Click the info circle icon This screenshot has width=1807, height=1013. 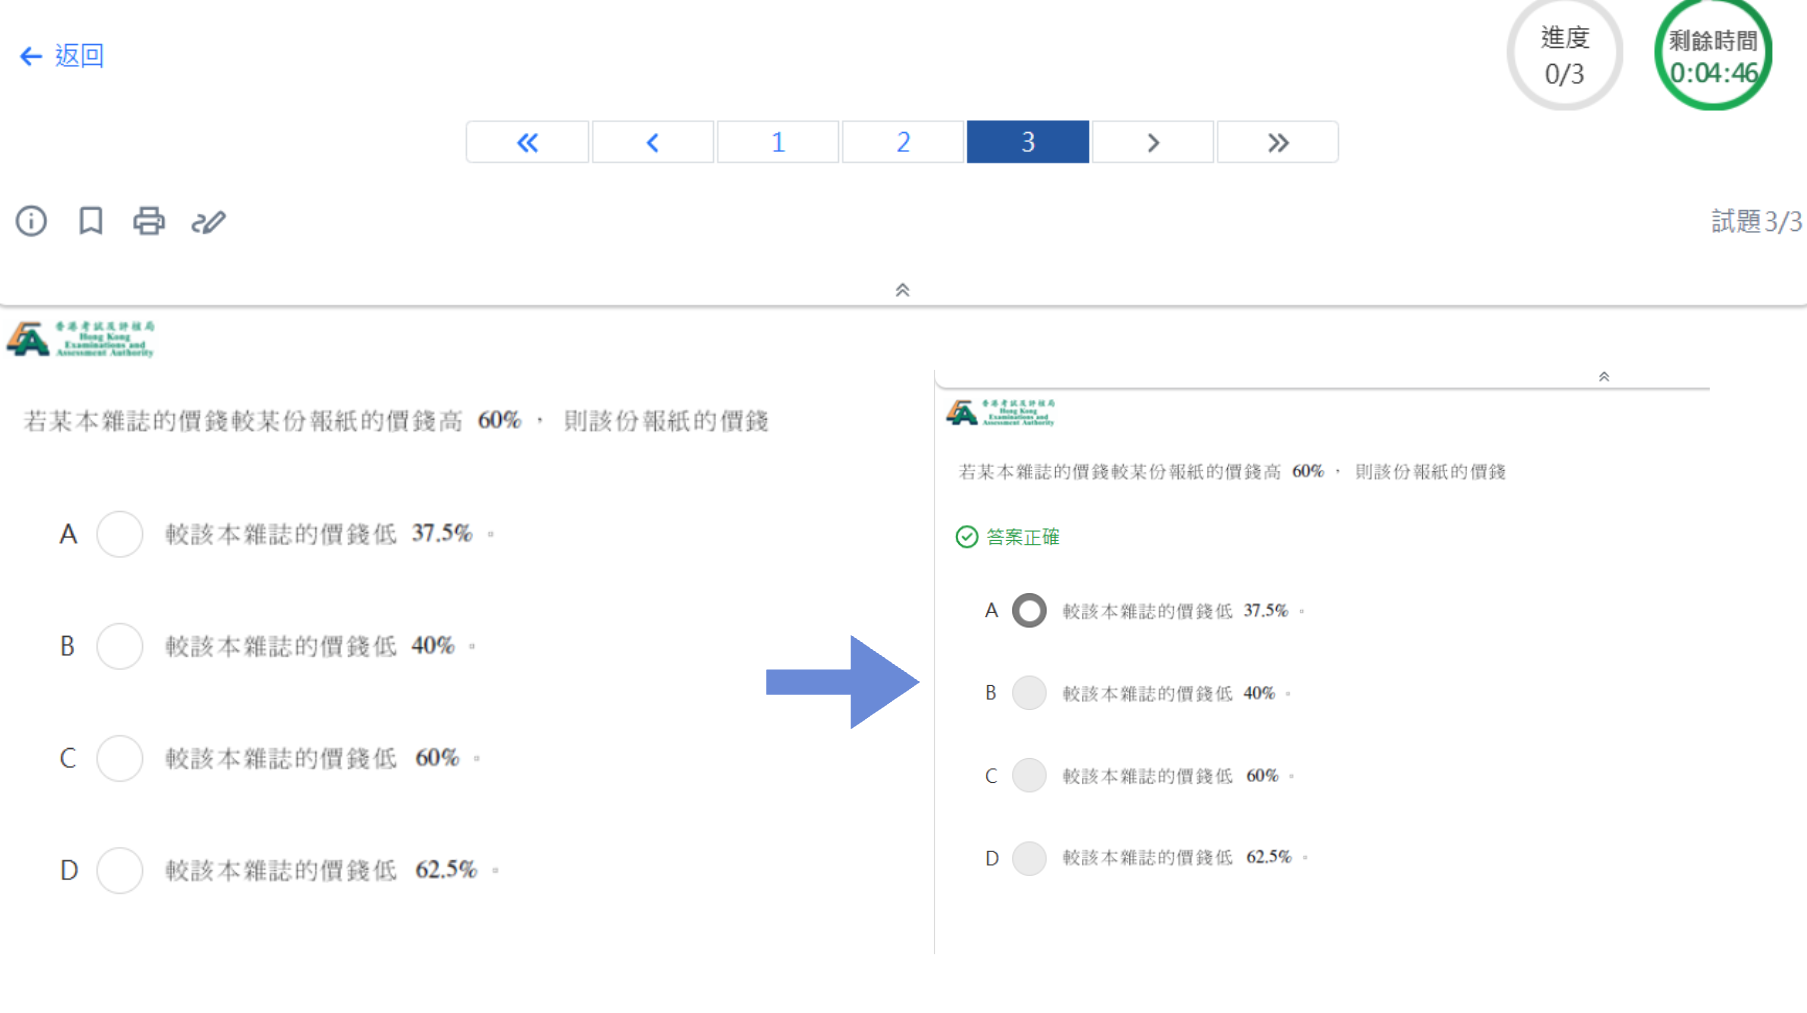(x=31, y=221)
